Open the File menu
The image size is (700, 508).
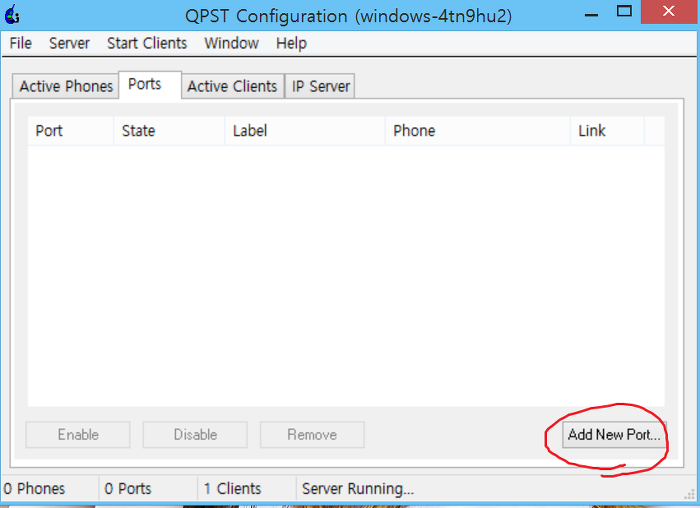(21, 43)
